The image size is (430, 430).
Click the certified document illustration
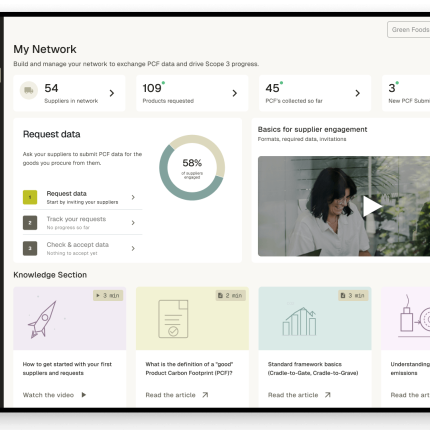[x=173, y=319]
